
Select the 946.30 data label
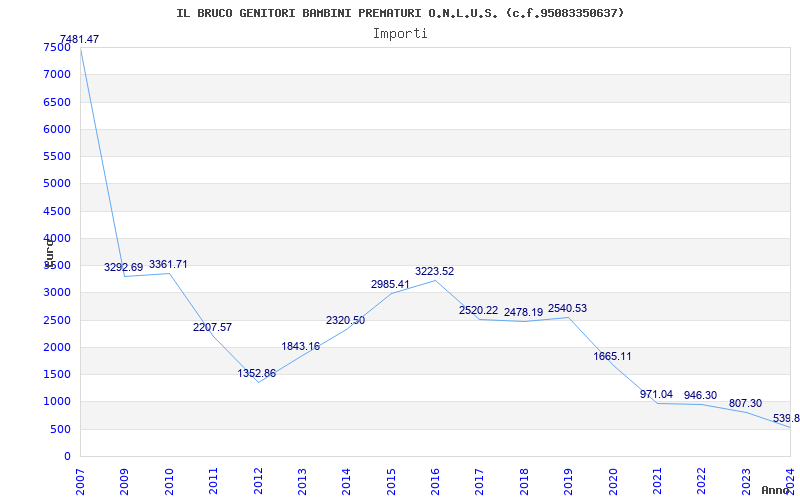click(x=701, y=395)
